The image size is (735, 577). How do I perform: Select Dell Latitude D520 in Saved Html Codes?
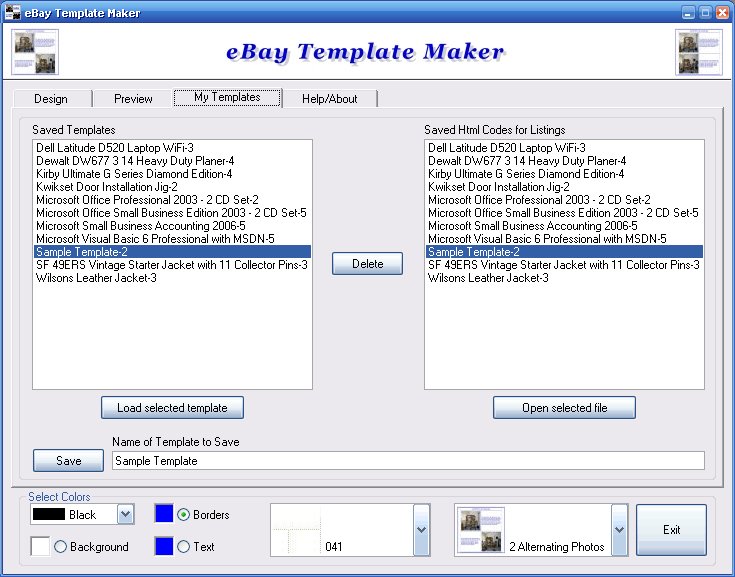pos(564,148)
